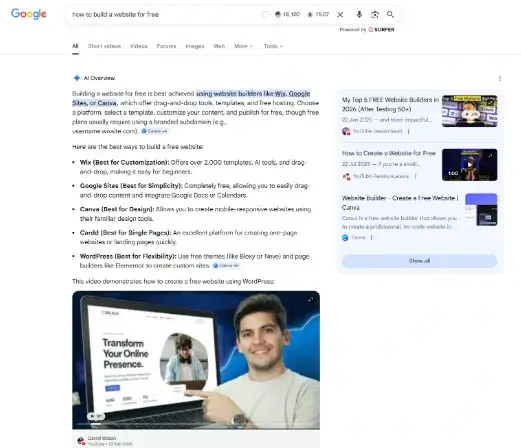Click the search volume 18,100 icon

tap(278, 14)
